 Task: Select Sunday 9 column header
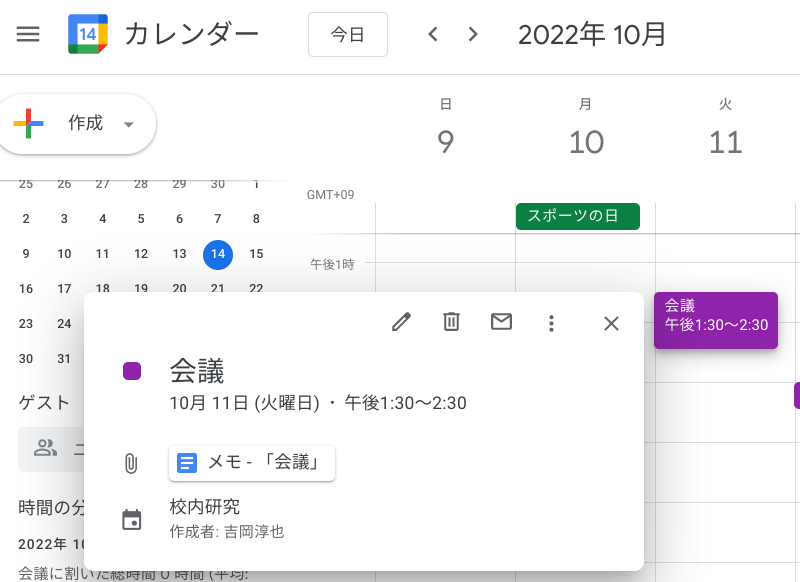click(445, 128)
